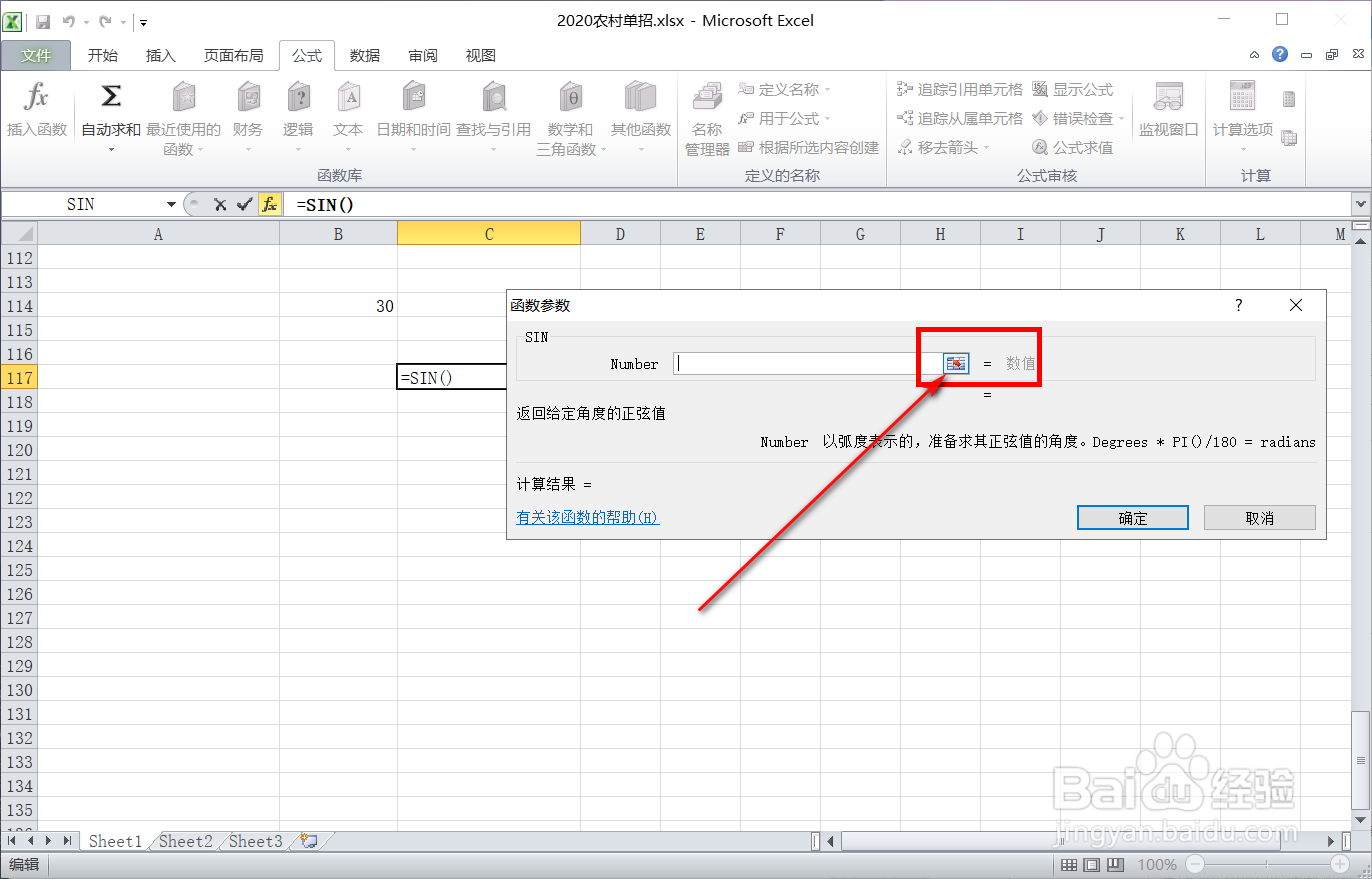The height and width of the screenshot is (879, 1372).
Task: Open Recently Used (最近使用的函数) functions
Action: 183,118
